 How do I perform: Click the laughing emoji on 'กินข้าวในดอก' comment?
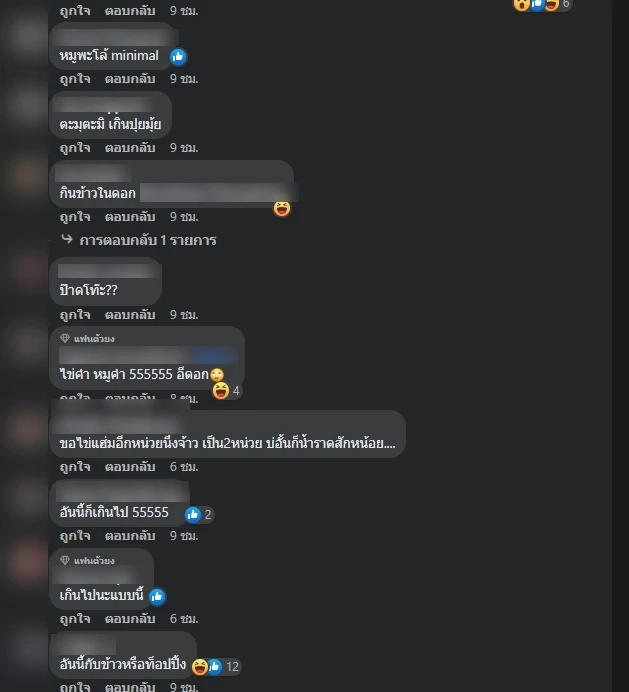click(x=282, y=208)
